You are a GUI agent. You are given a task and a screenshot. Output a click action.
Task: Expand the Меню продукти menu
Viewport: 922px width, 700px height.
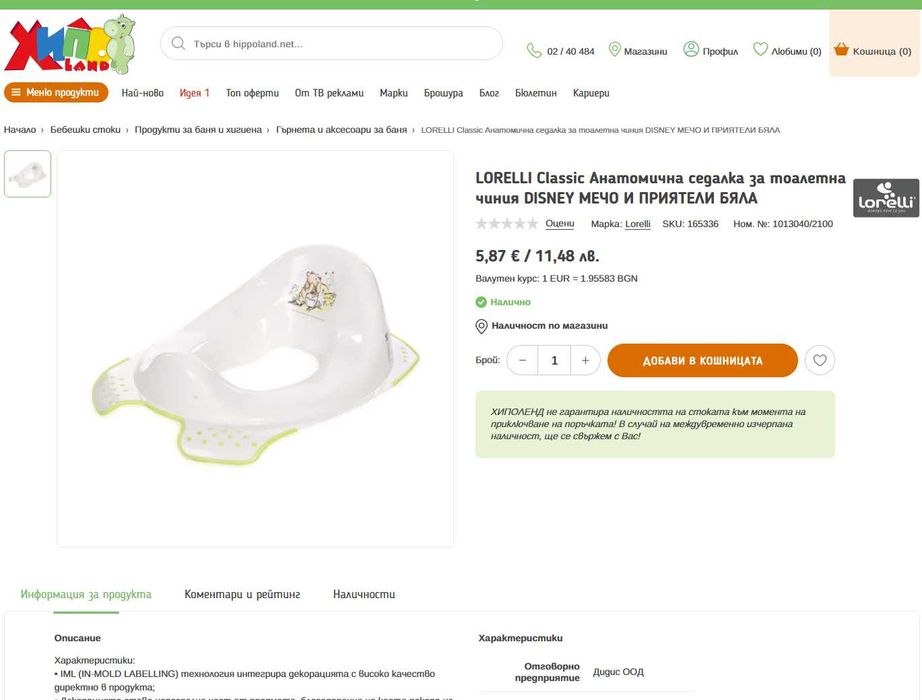(56, 92)
